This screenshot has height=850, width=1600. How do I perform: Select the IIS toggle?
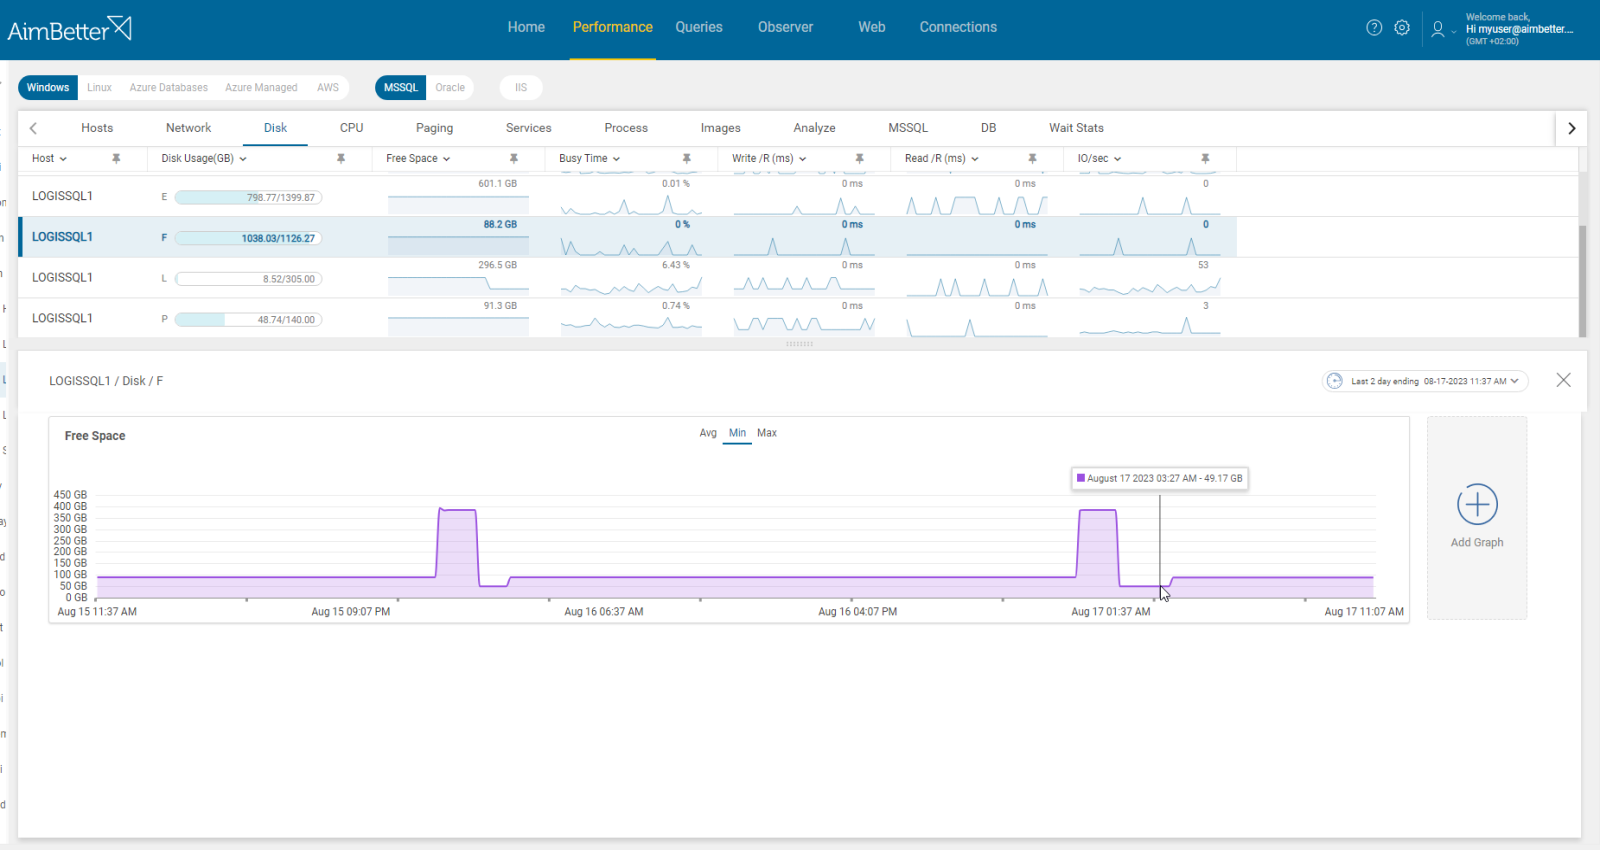521,88
